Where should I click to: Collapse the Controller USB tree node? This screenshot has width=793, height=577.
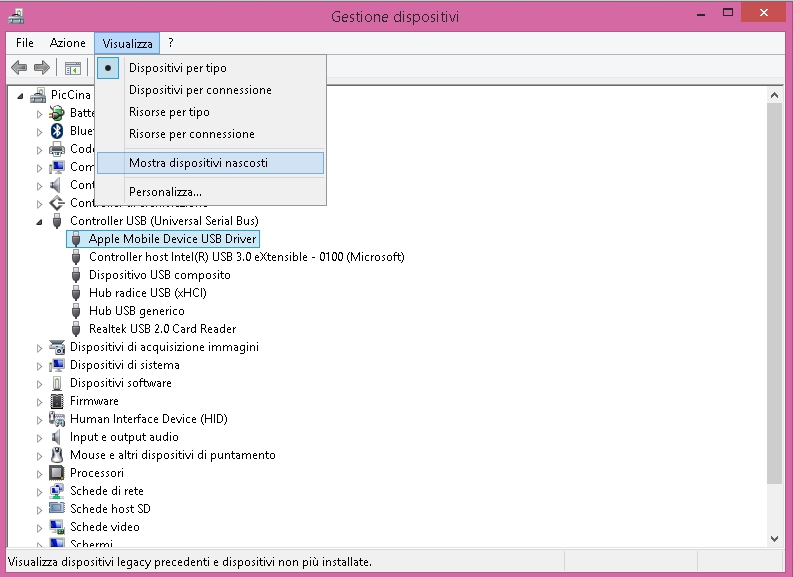click(40, 221)
